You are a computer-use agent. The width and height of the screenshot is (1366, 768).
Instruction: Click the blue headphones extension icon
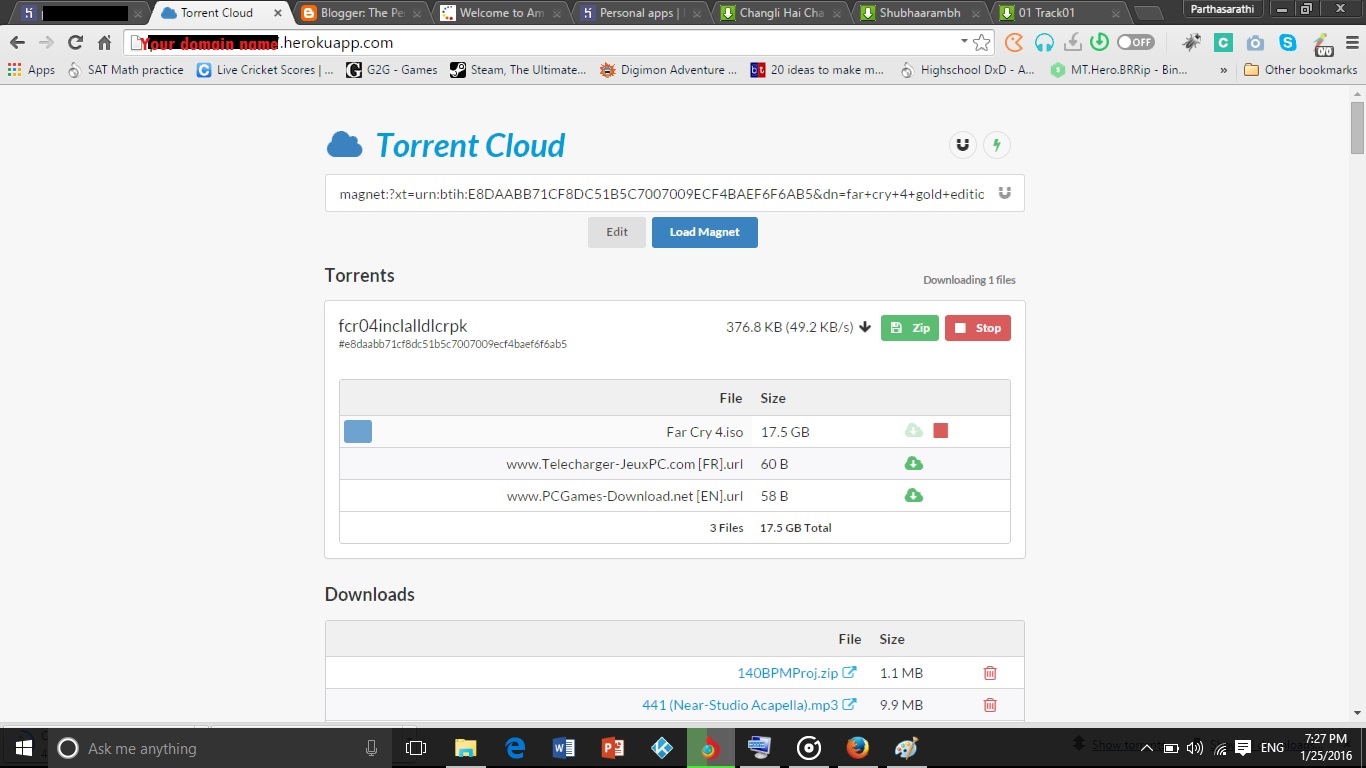(1044, 42)
